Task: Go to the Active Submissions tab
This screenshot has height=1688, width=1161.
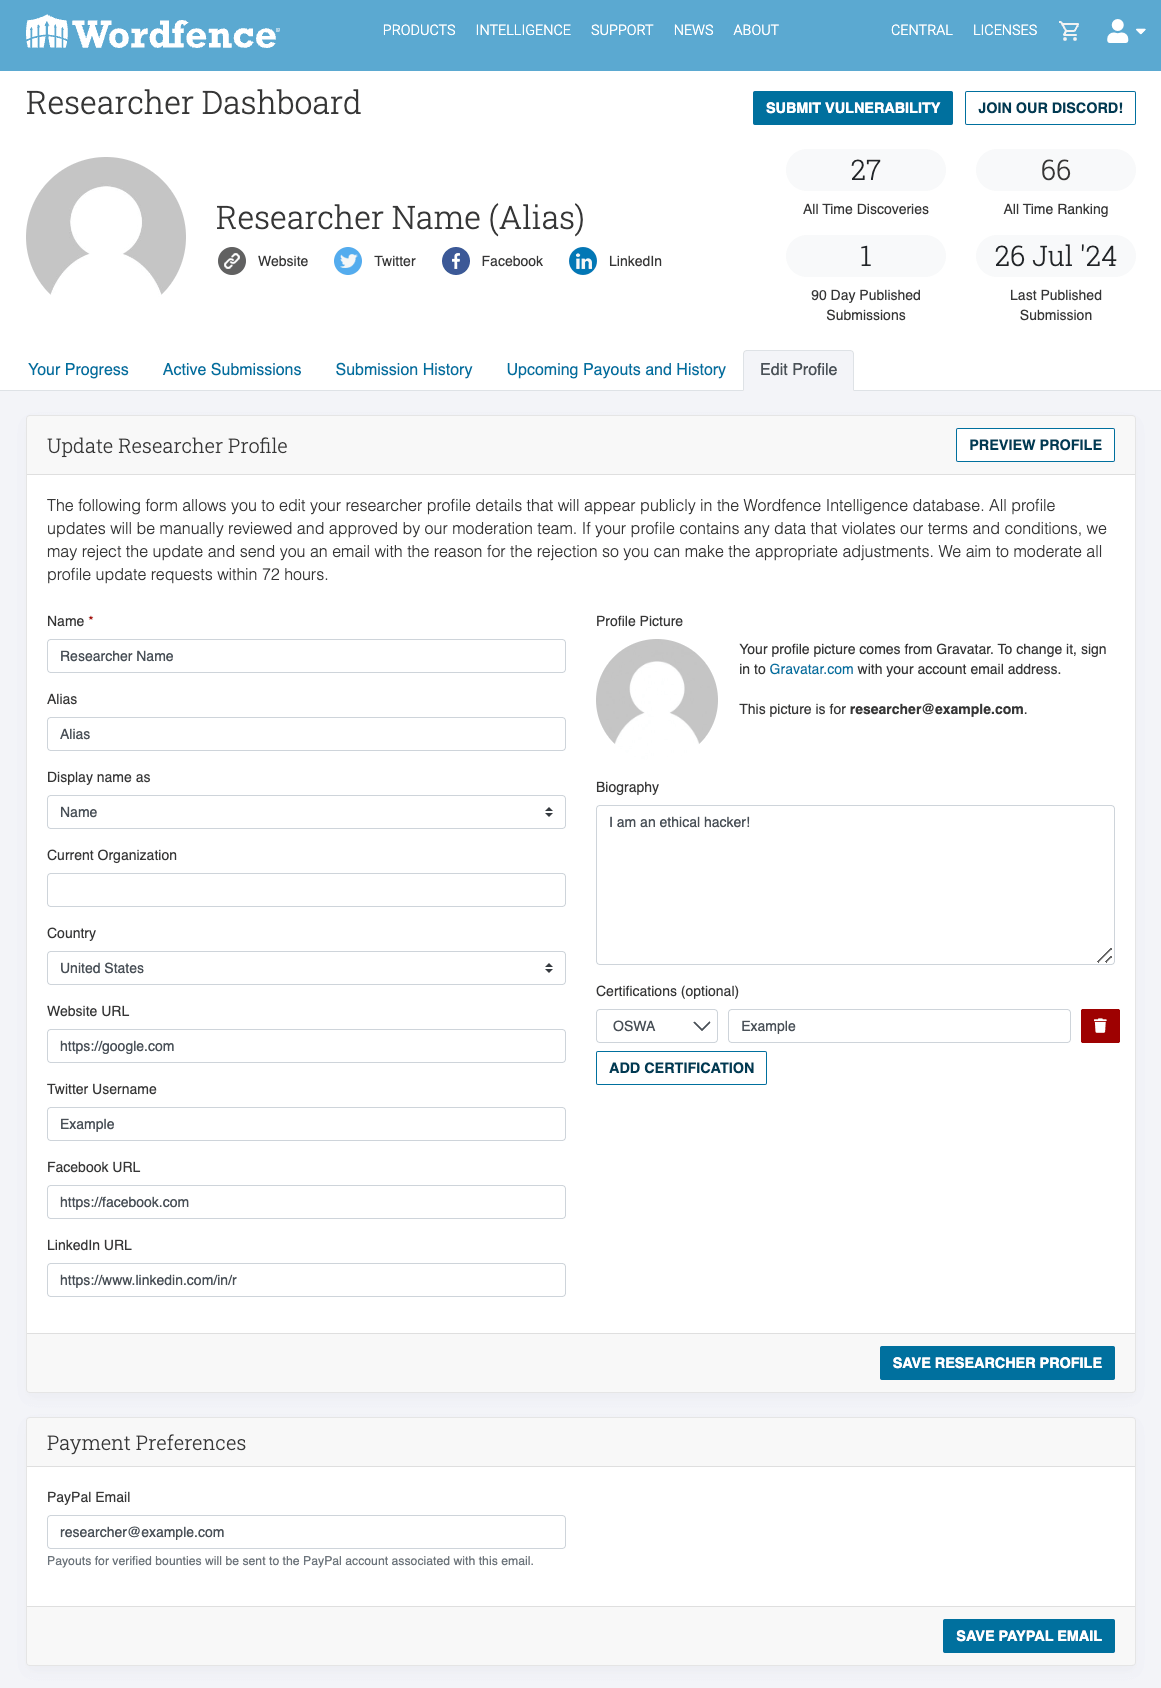Action: [x=232, y=370]
